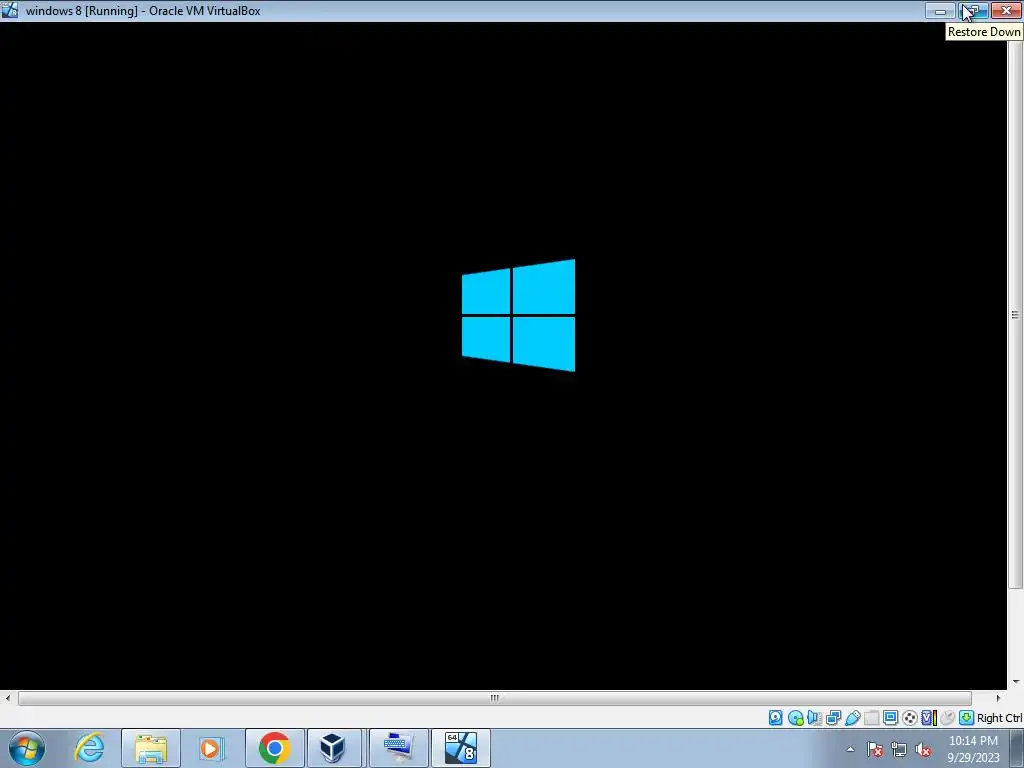Click the CPU virtualization status icon
This screenshot has height=768, width=1024.
[929, 718]
